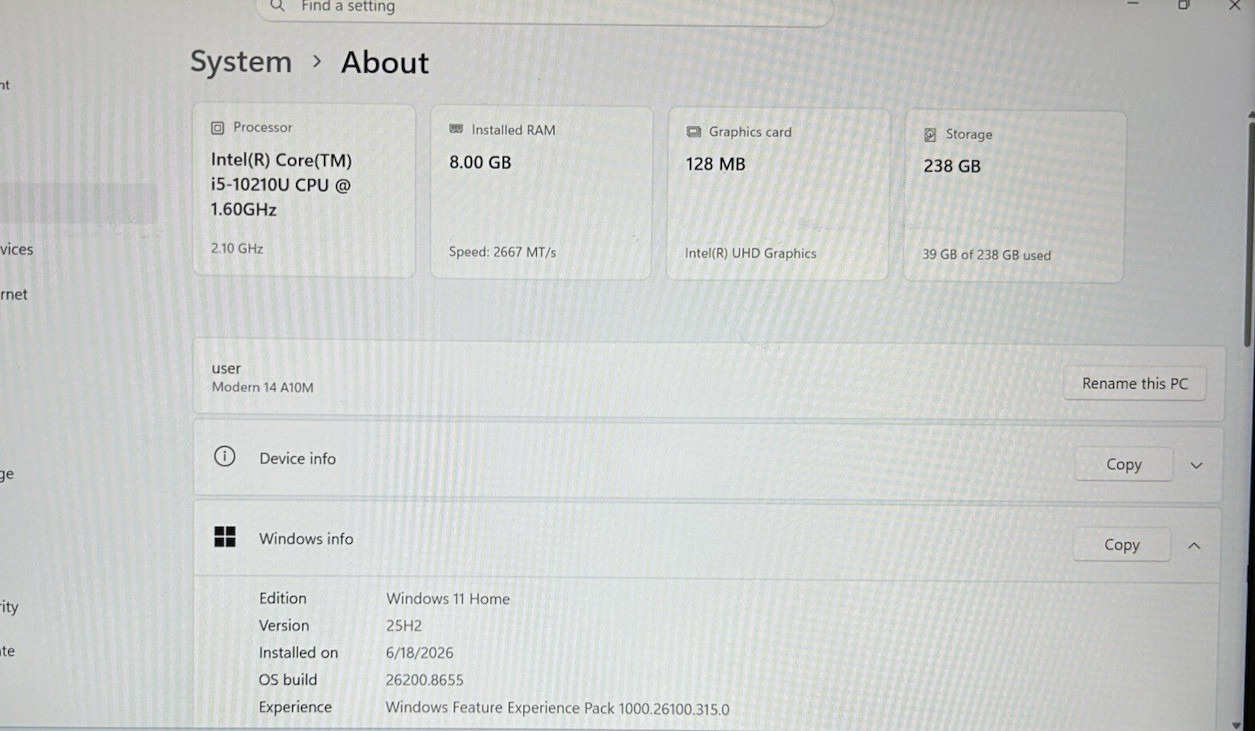1255x731 pixels.
Task: Copy the Windows info details
Action: (1122, 545)
